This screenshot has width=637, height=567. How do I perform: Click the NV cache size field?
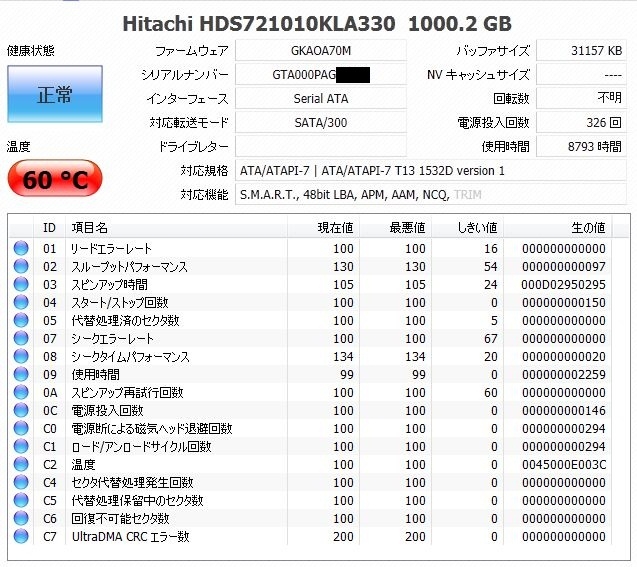click(x=581, y=75)
